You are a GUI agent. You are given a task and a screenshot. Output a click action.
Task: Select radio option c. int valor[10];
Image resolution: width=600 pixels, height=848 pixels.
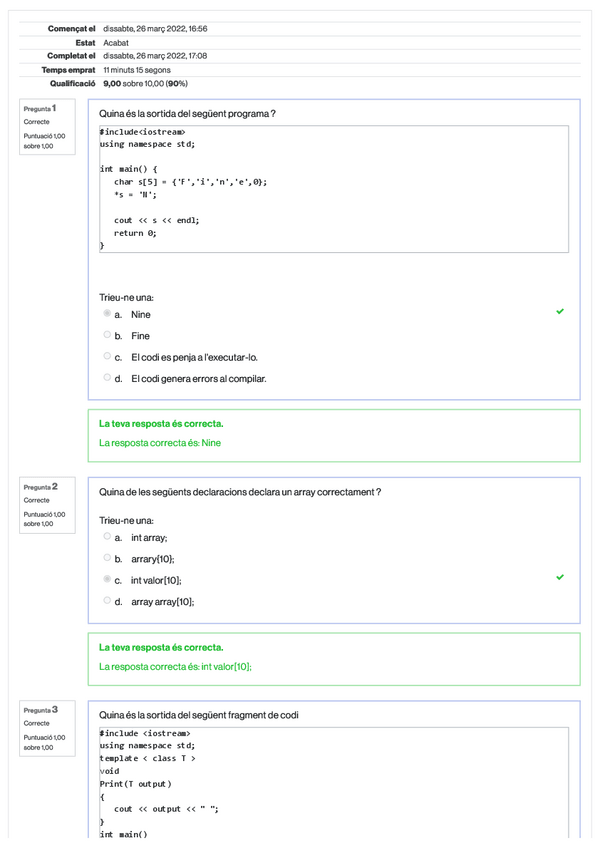click(x=107, y=580)
